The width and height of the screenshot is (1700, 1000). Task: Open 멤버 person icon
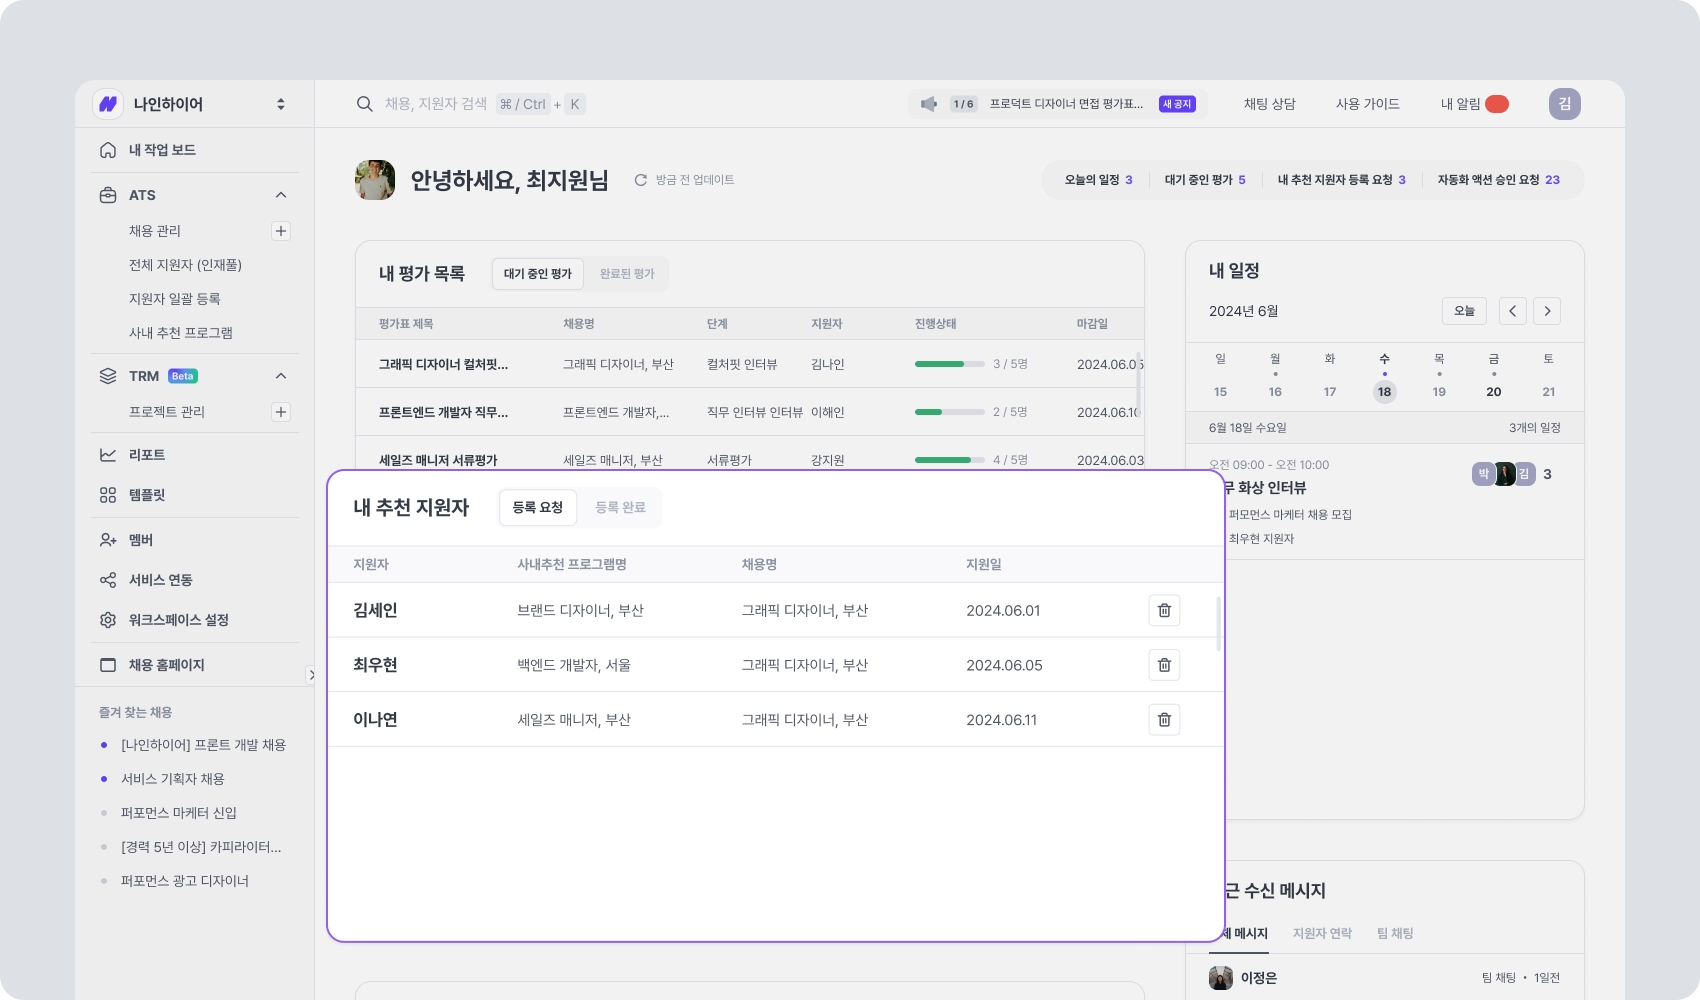click(108, 540)
